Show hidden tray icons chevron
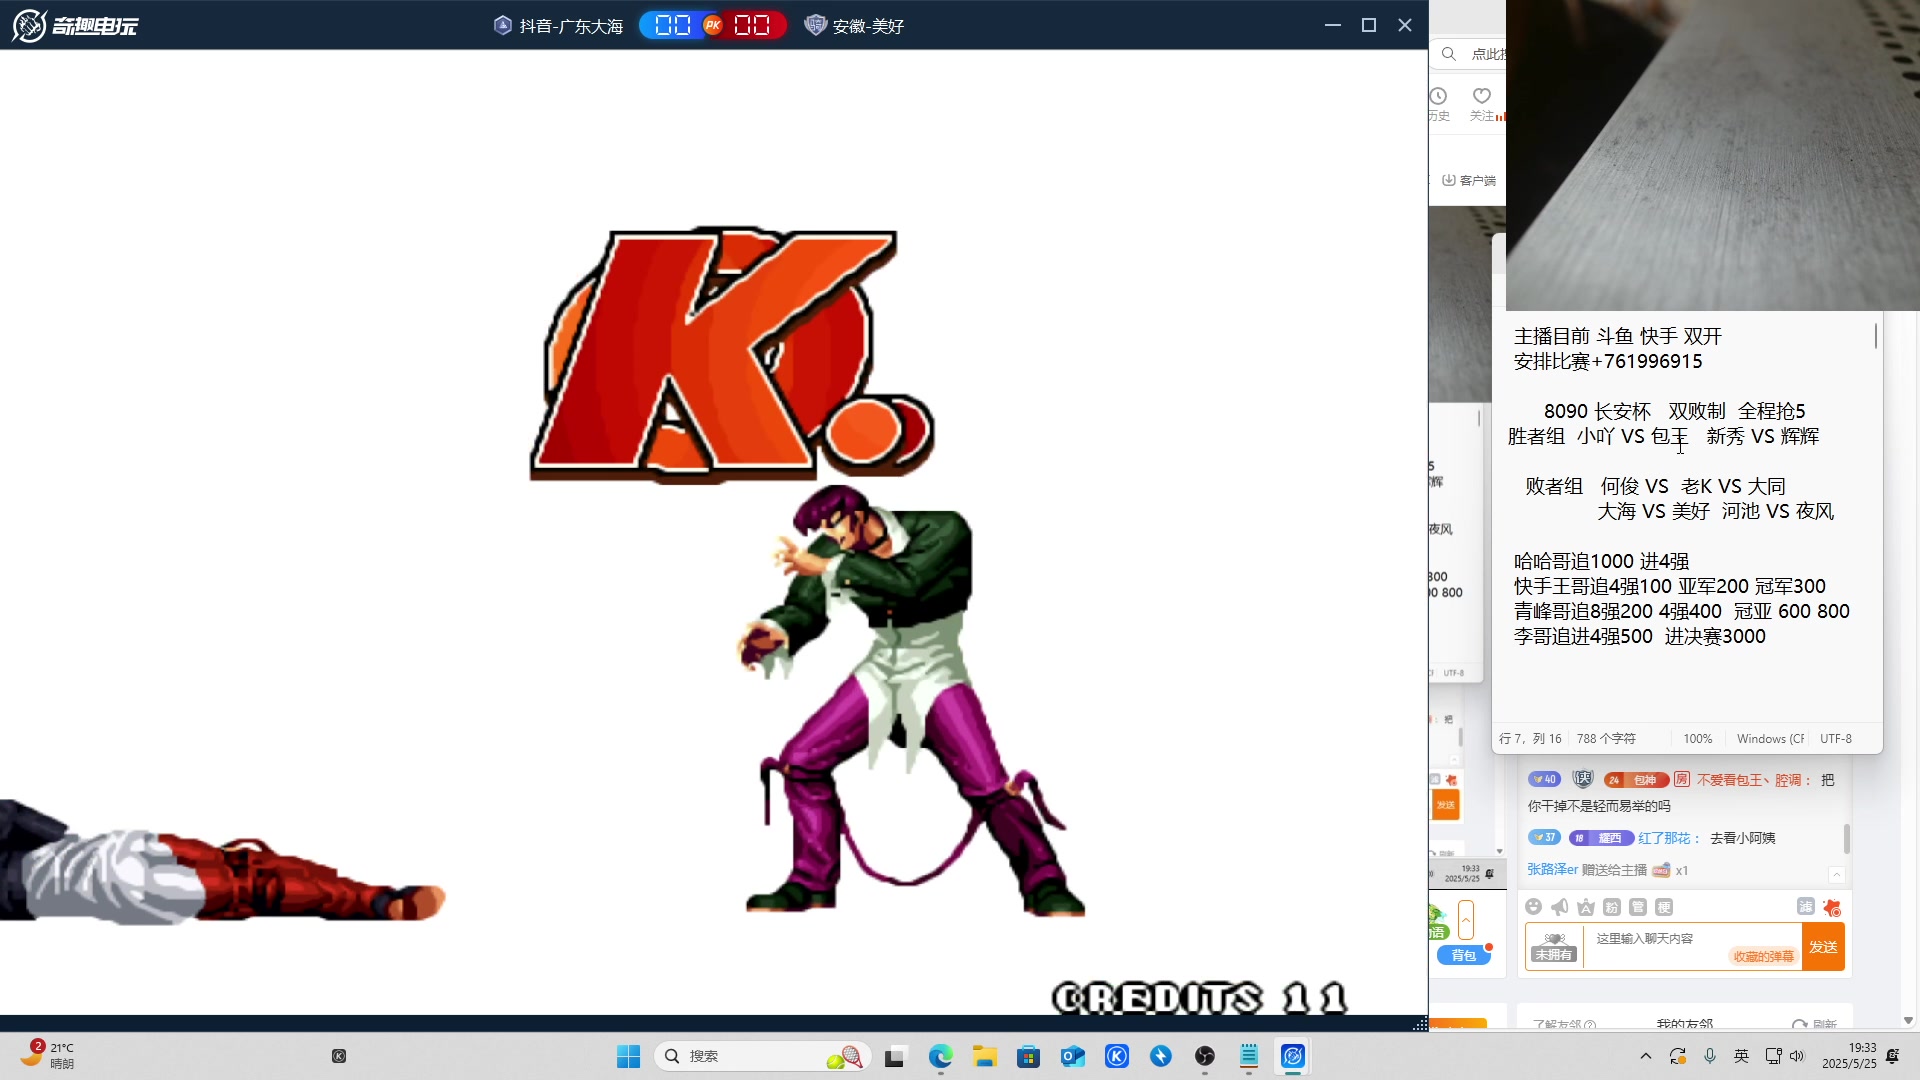Image resolution: width=1920 pixels, height=1080 pixels. (1646, 1056)
